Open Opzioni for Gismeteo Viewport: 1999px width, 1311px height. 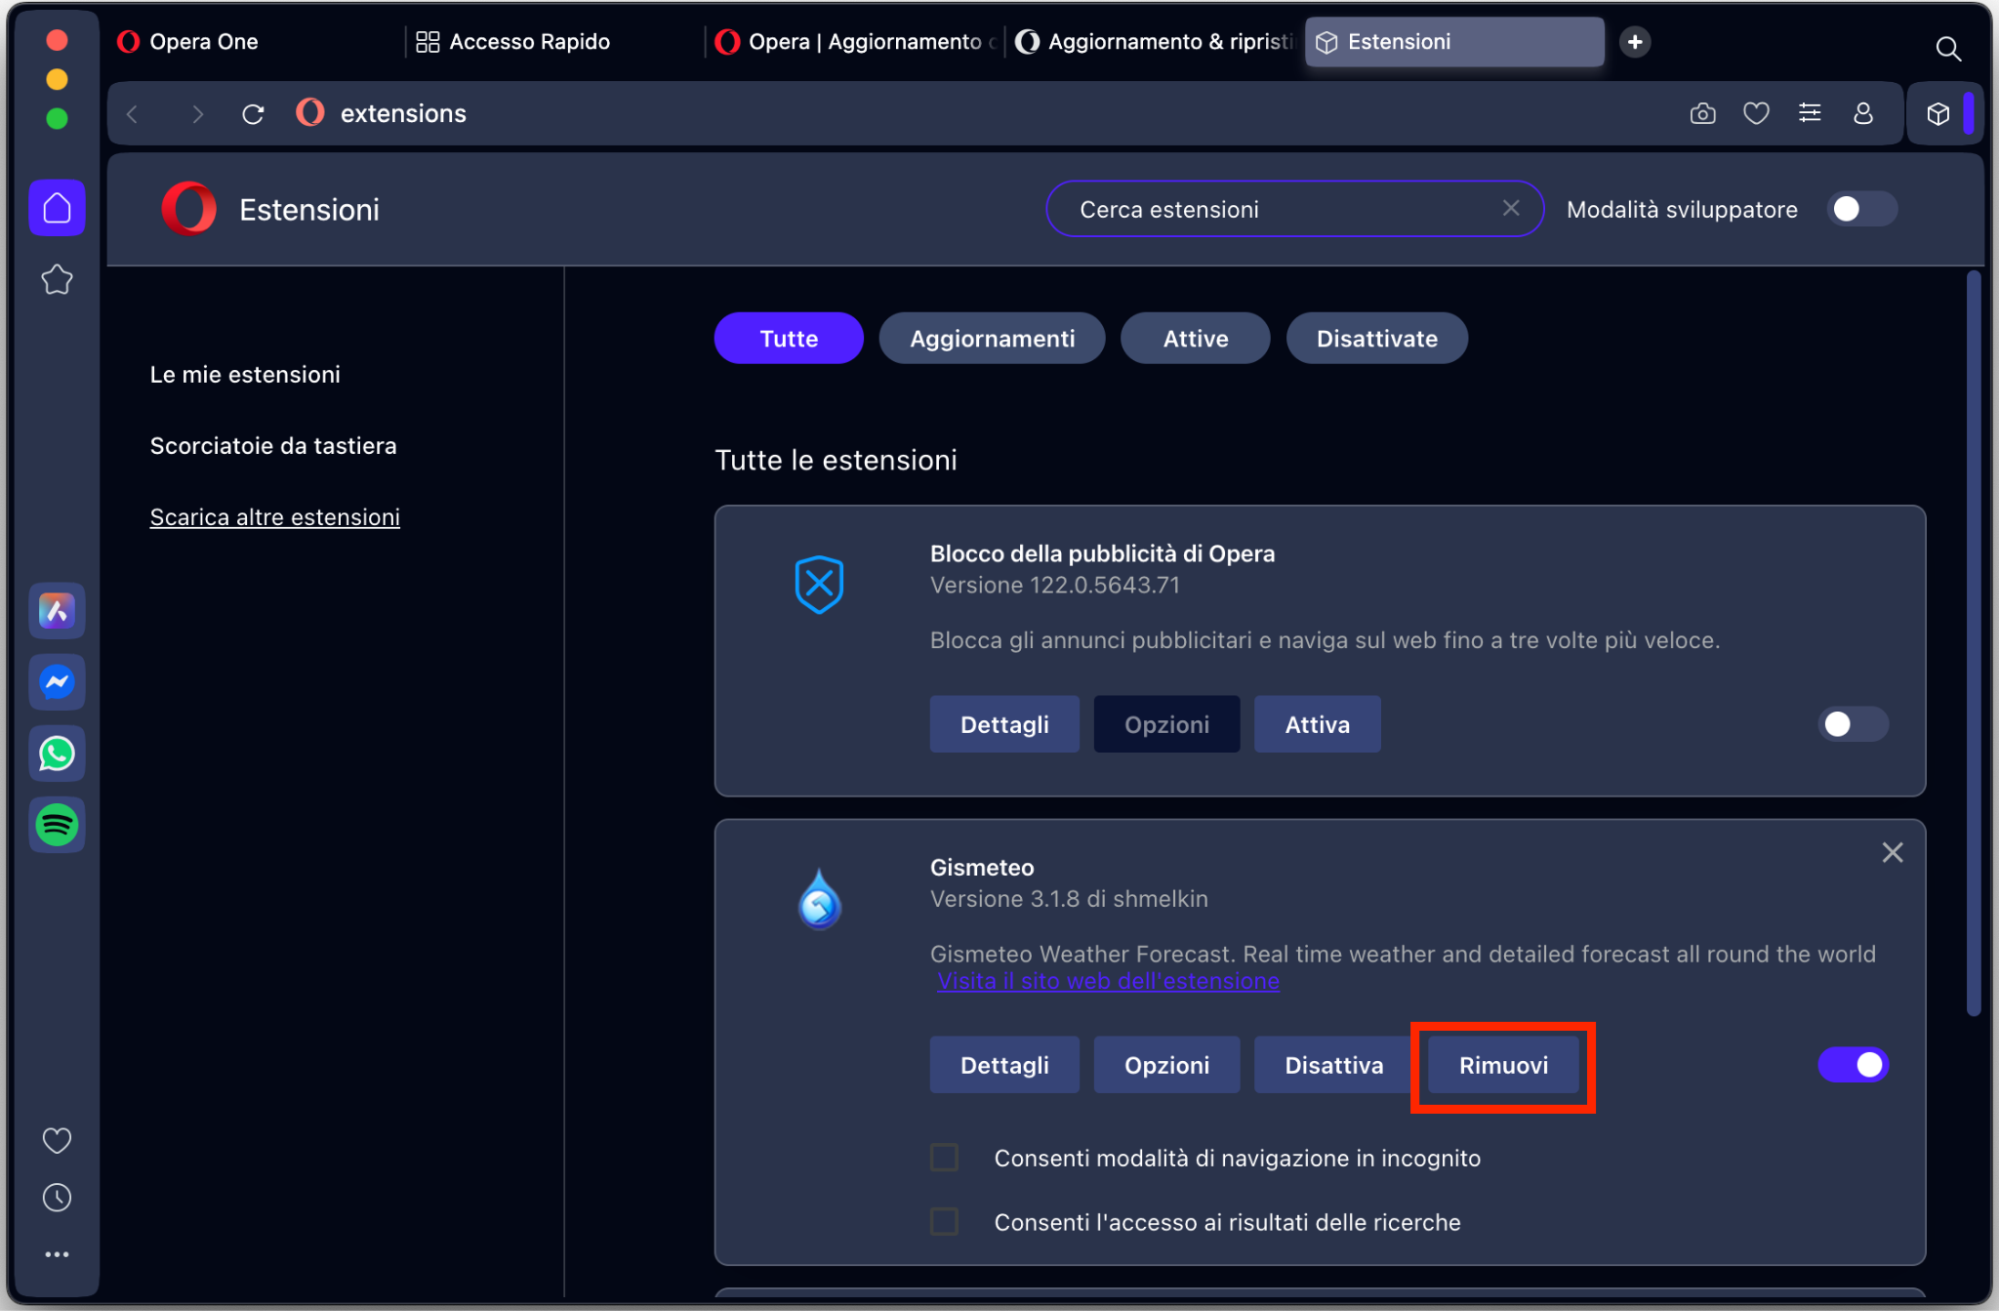click(1166, 1065)
